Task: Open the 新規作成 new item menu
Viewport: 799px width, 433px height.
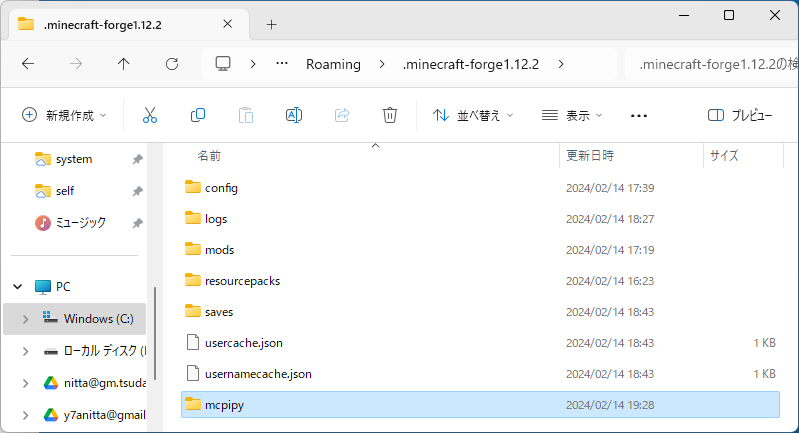Action: point(64,115)
